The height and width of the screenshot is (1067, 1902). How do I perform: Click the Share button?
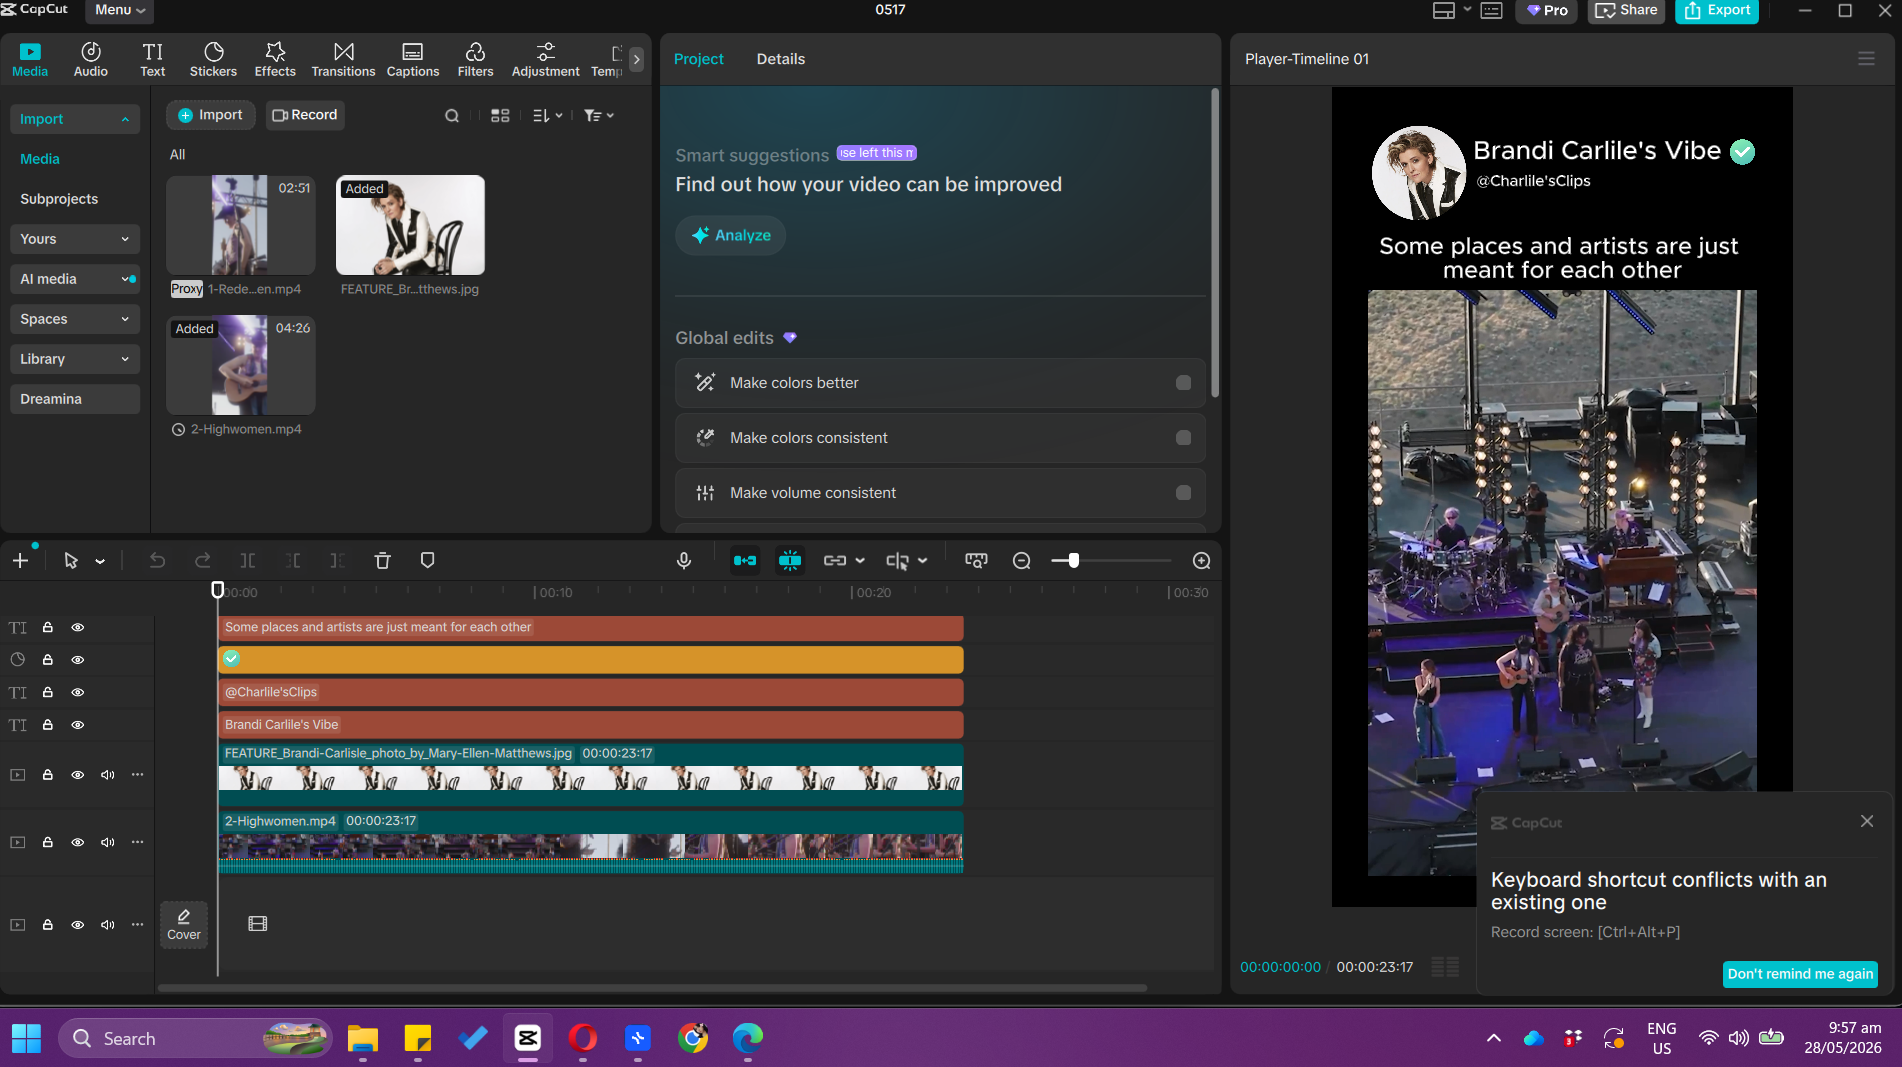[x=1626, y=11]
